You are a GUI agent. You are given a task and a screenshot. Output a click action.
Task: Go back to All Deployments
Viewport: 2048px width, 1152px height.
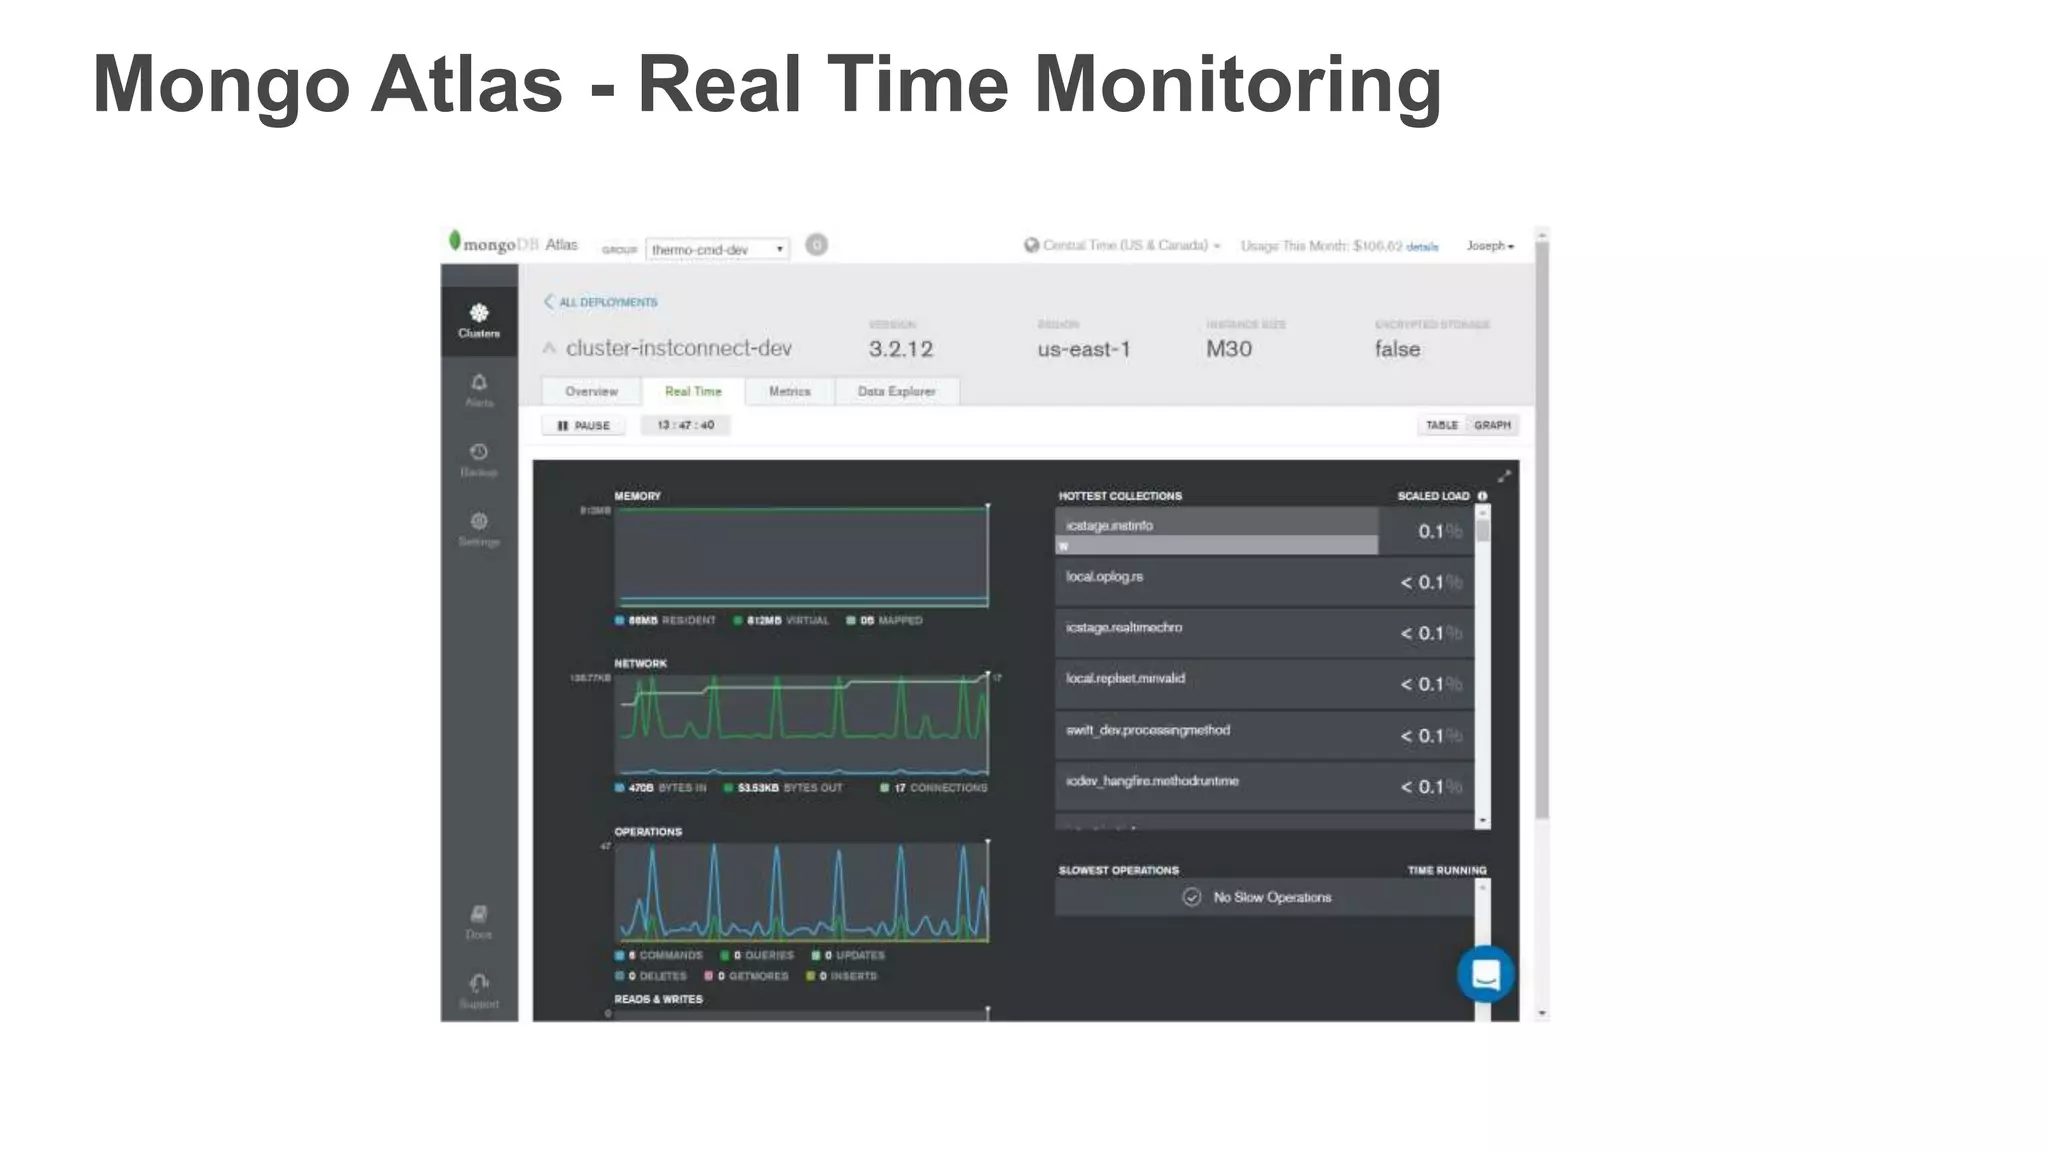[601, 302]
